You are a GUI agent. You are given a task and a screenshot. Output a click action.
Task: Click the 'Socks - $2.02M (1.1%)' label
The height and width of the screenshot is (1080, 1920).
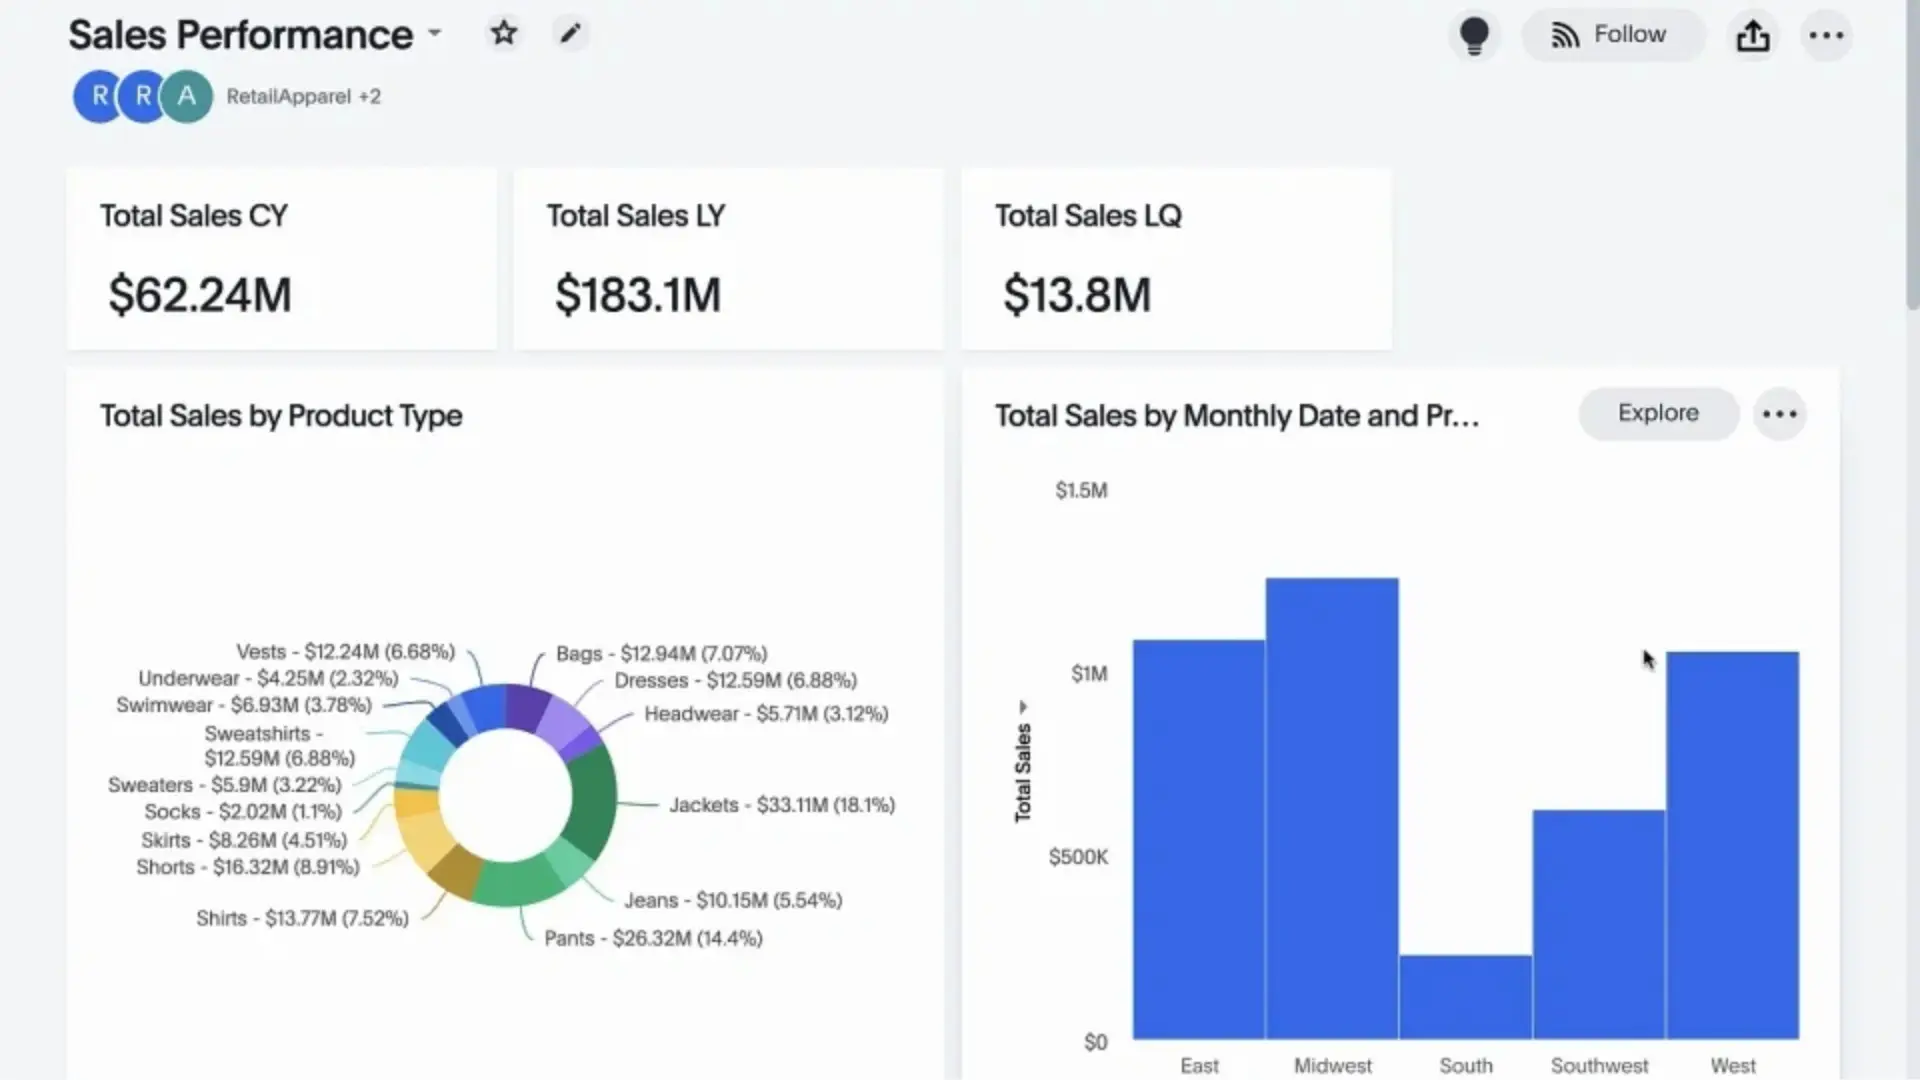[x=243, y=812]
